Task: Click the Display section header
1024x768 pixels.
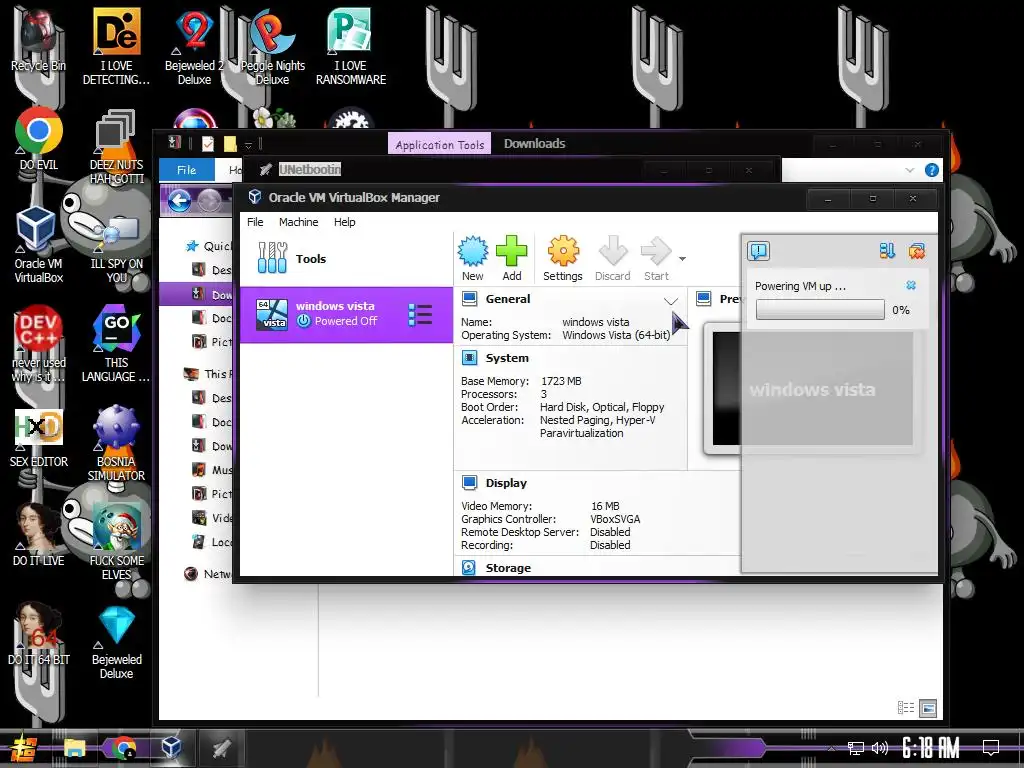Action: (x=505, y=483)
